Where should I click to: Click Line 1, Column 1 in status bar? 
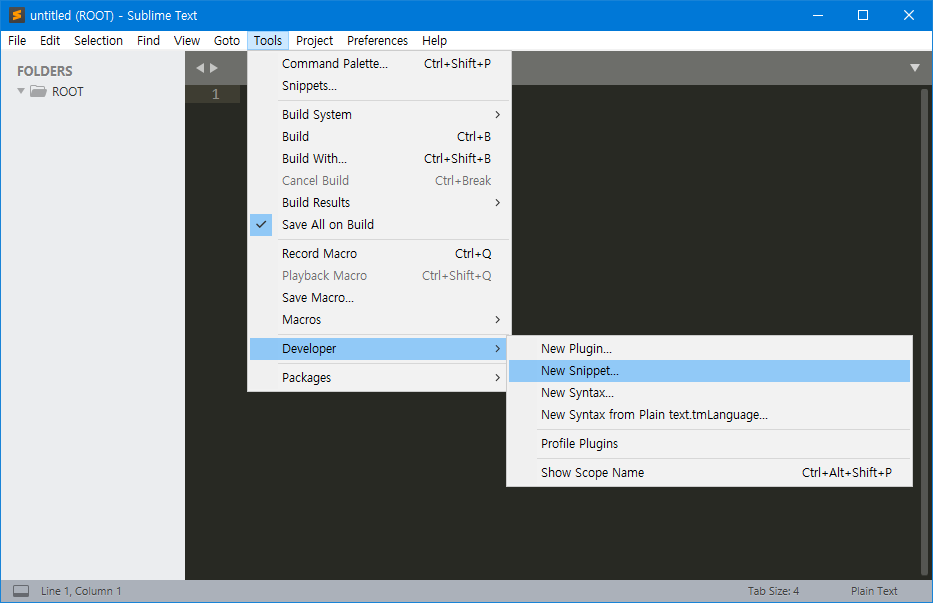click(81, 591)
